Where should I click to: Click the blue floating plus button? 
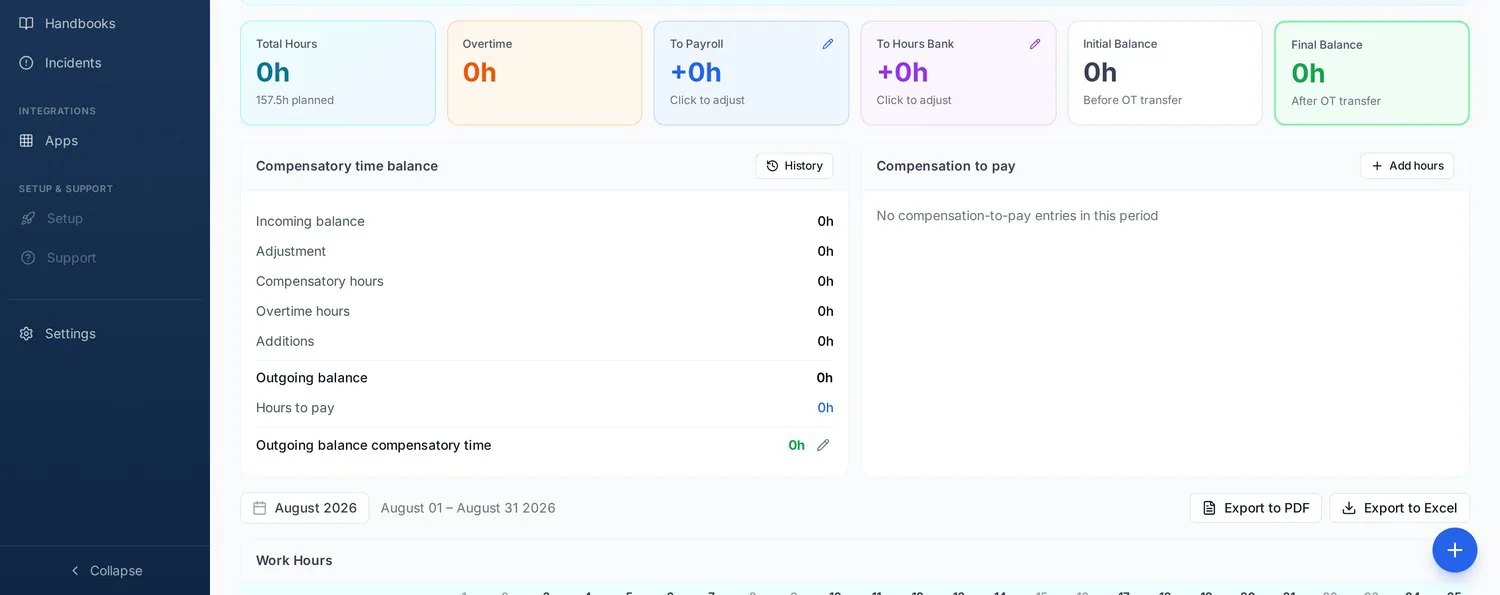[x=1454, y=550]
